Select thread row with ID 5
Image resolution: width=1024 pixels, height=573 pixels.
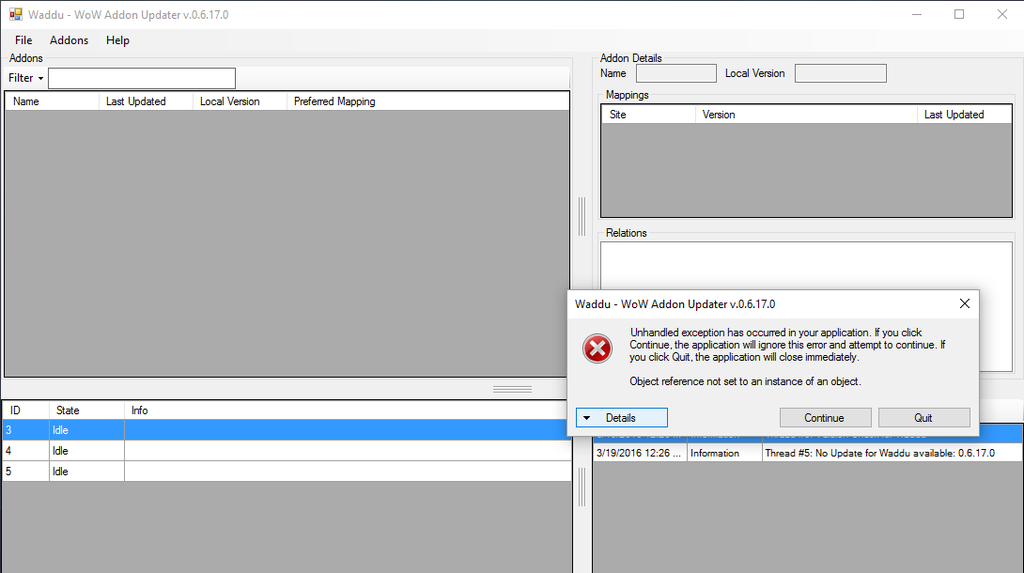click(x=286, y=471)
